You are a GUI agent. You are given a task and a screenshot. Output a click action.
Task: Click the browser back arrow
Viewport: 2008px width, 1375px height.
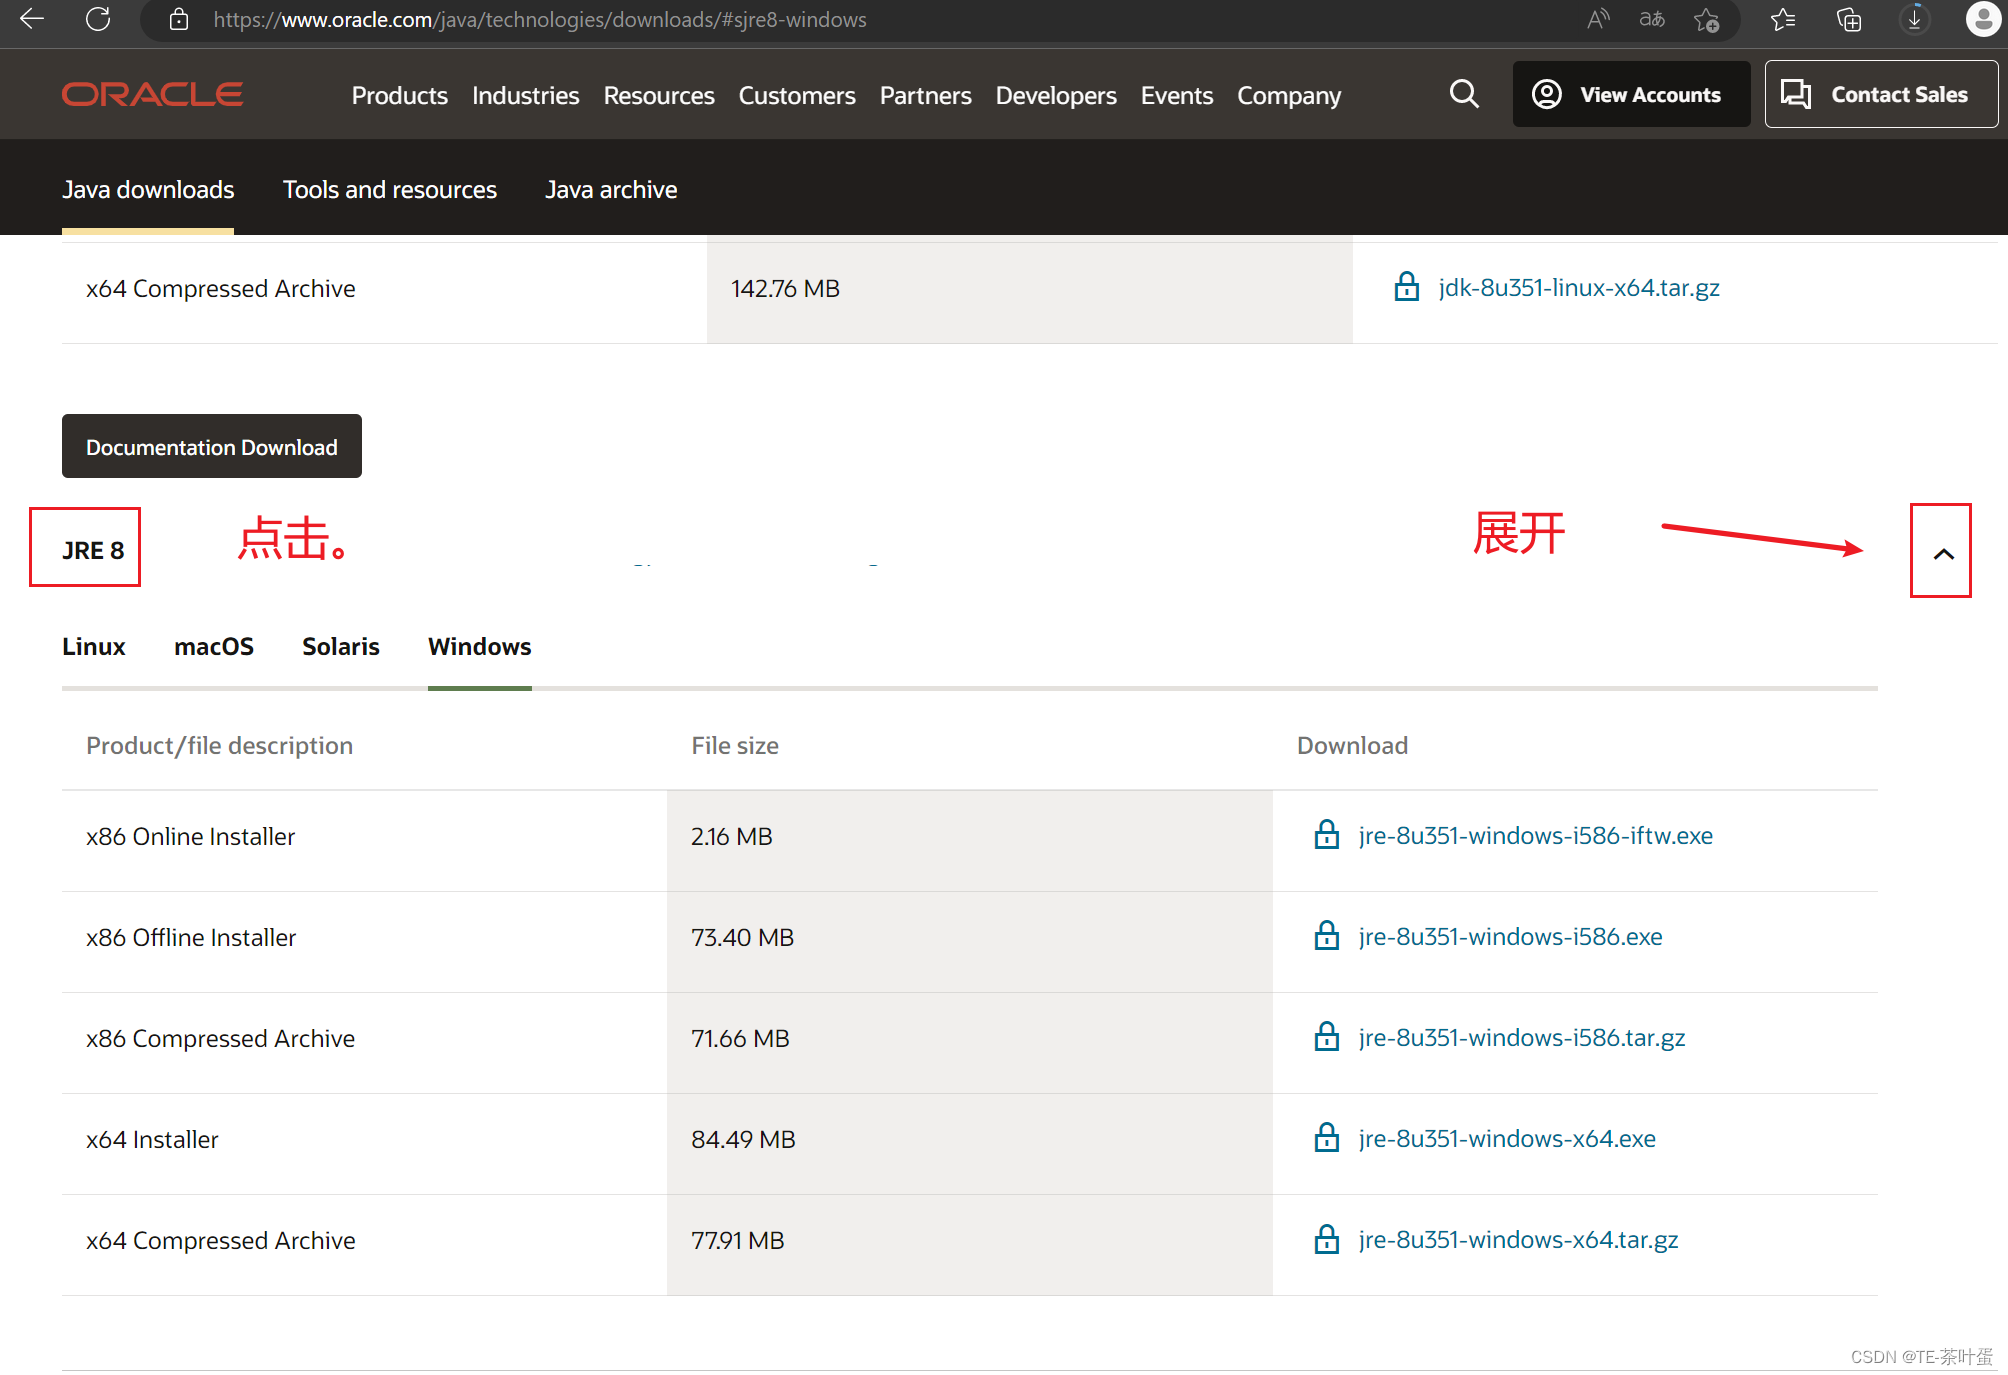click(31, 19)
